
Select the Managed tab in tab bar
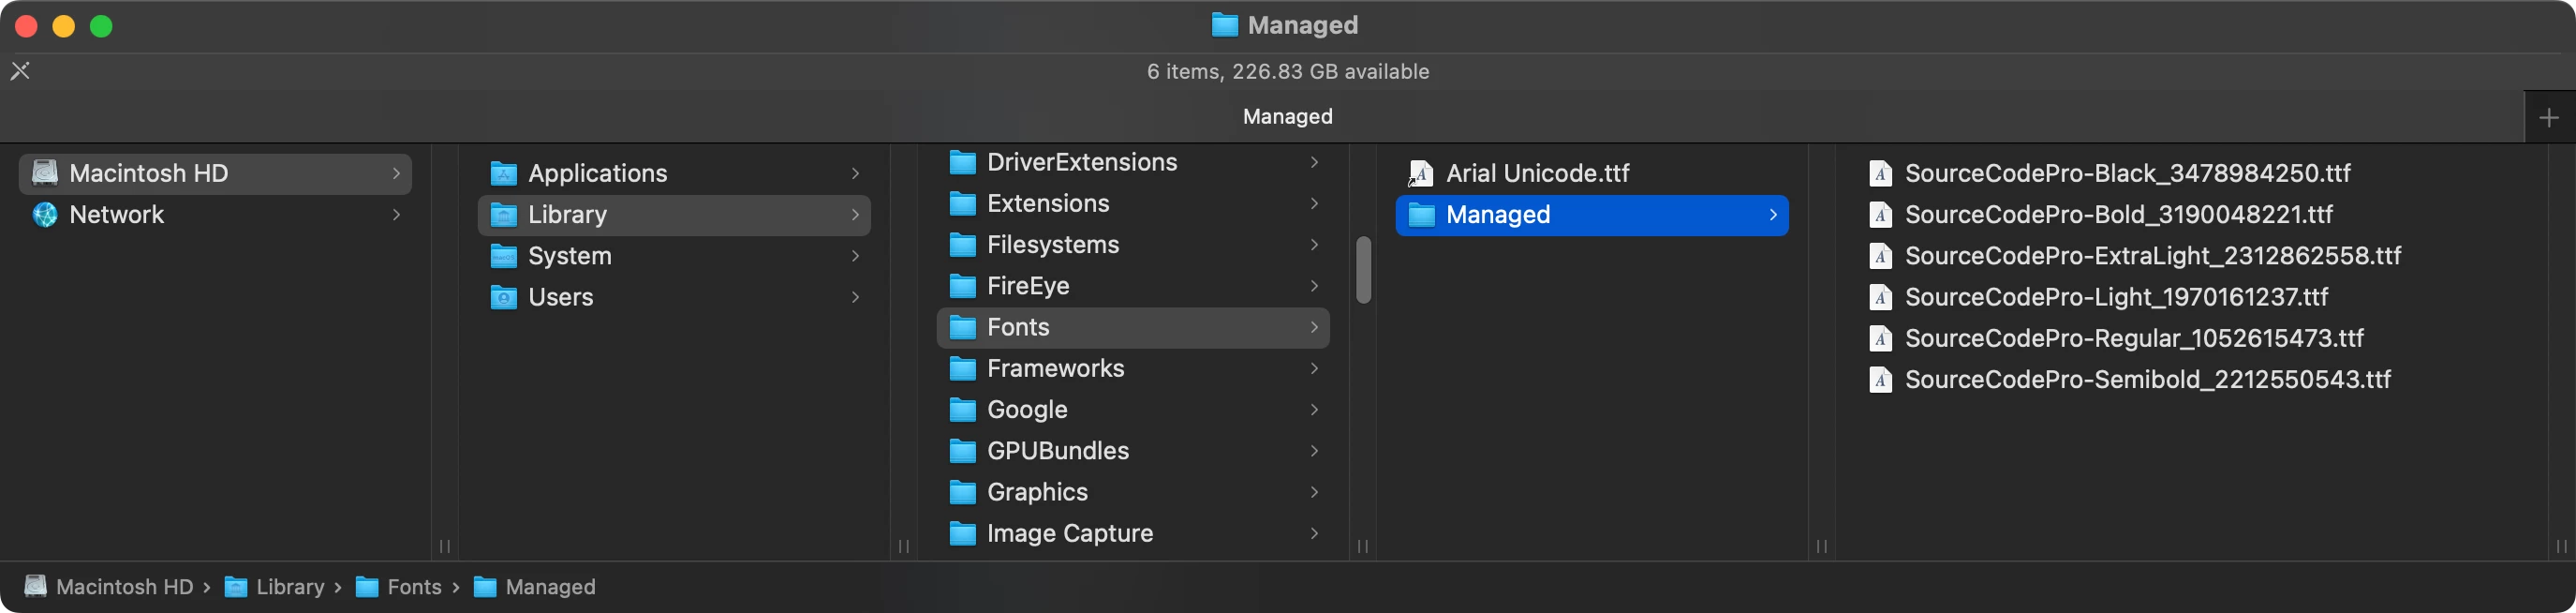point(1287,117)
